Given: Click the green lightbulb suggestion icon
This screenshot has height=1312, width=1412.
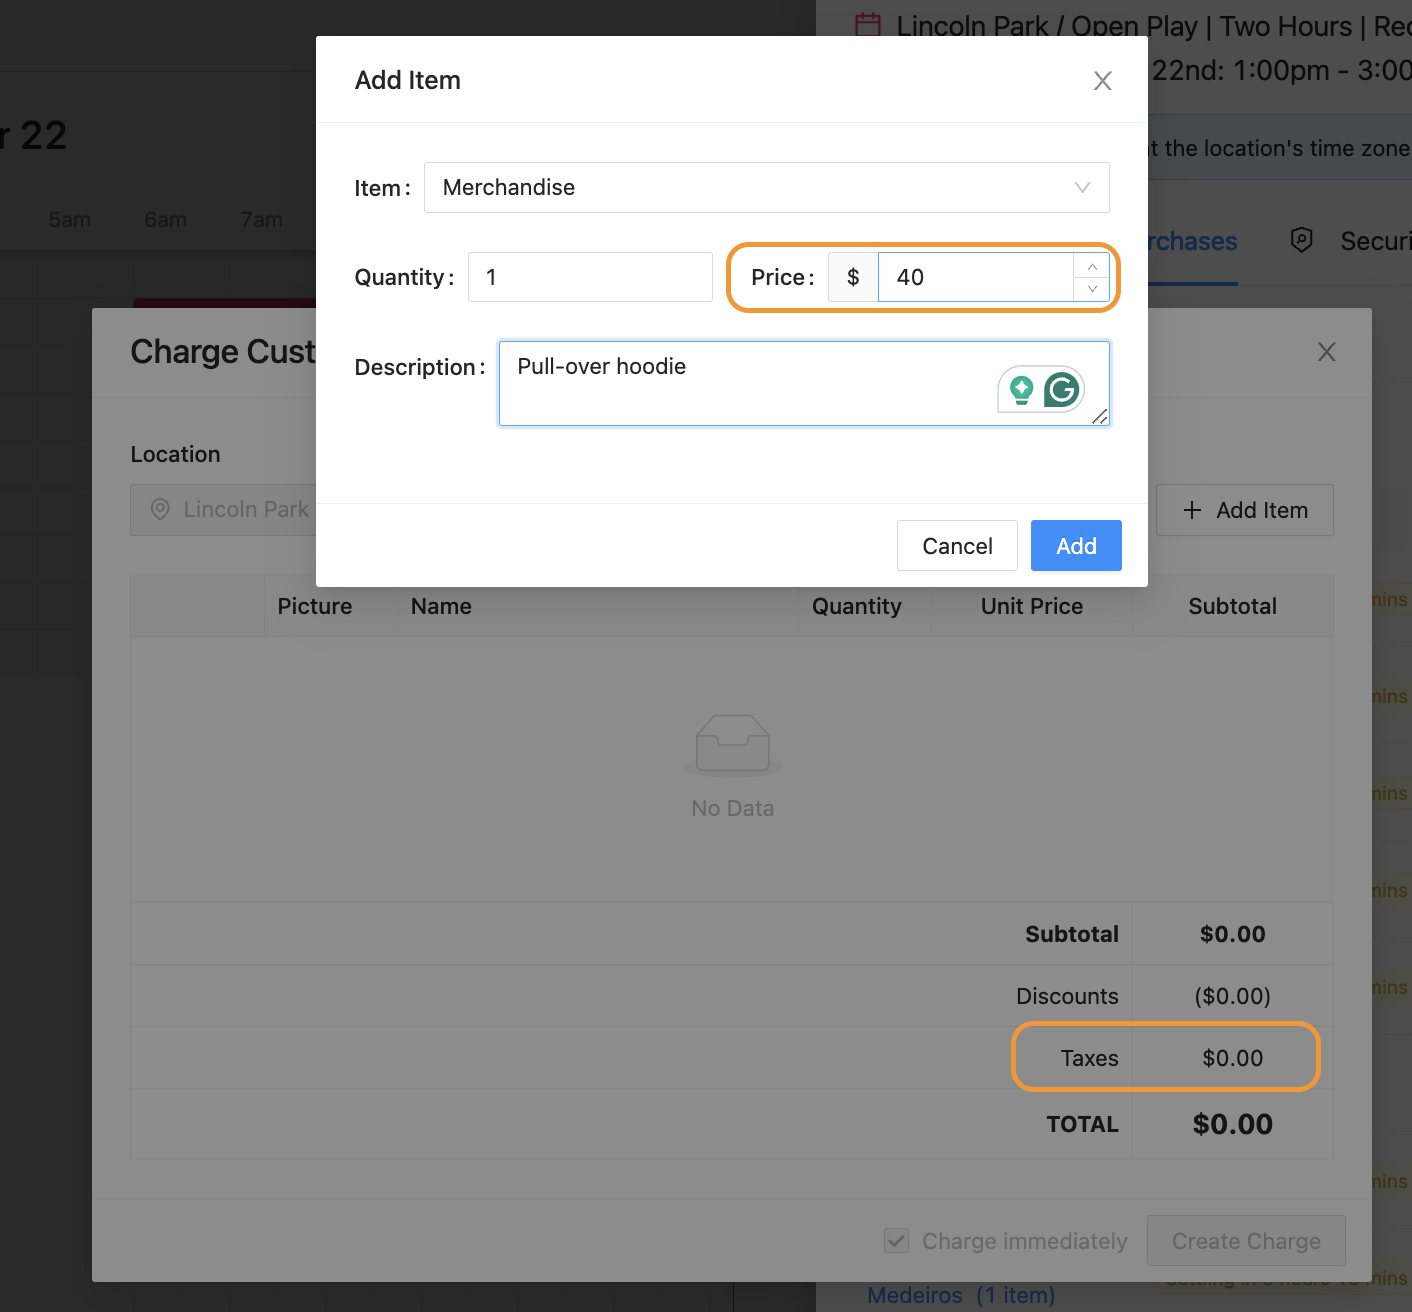Looking at the screenshot, I should coord(1021,389).
